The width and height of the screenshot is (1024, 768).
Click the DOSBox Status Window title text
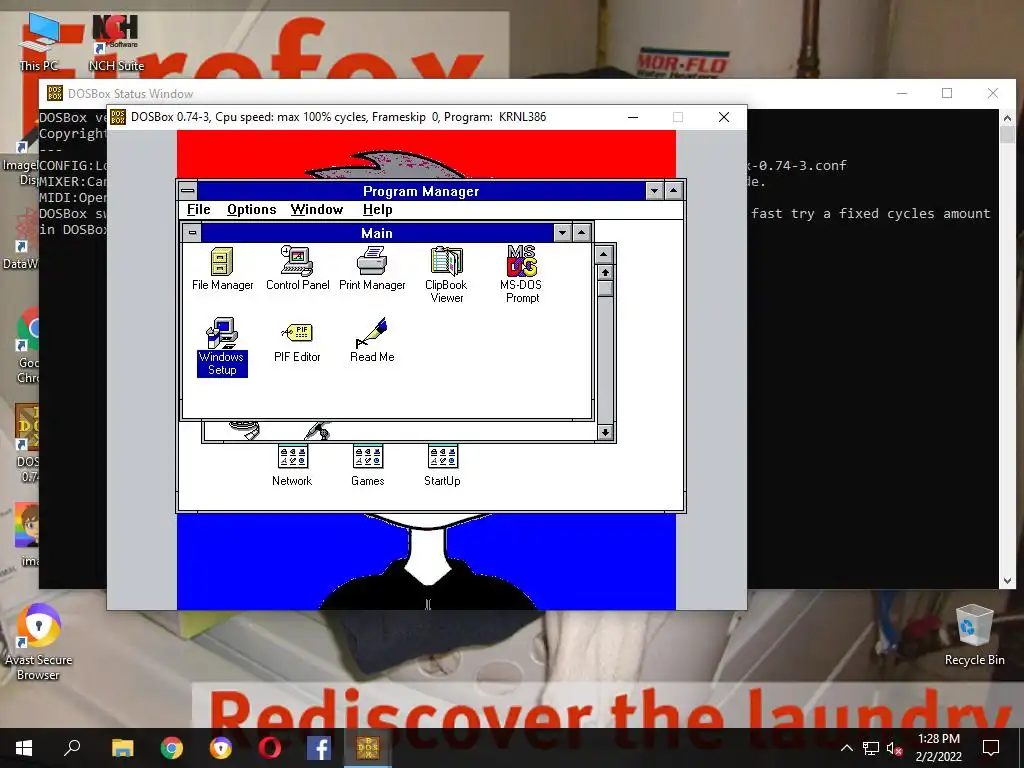[131, 94]
